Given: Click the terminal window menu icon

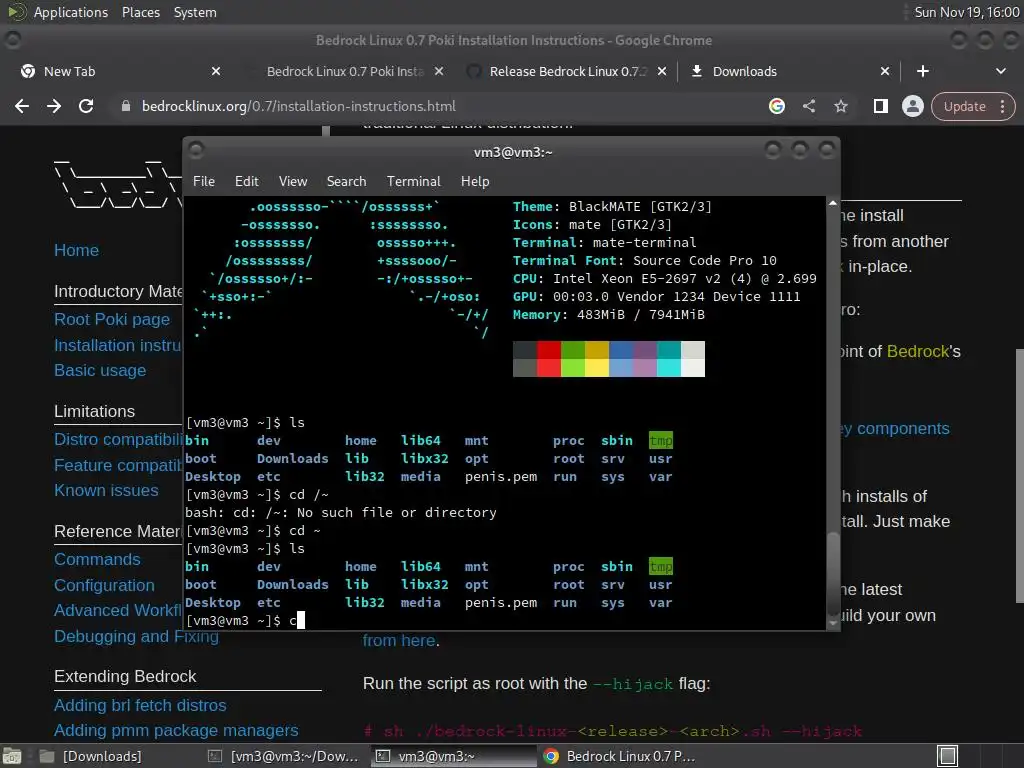Looking at the screenshot, I should coord(196,151).
